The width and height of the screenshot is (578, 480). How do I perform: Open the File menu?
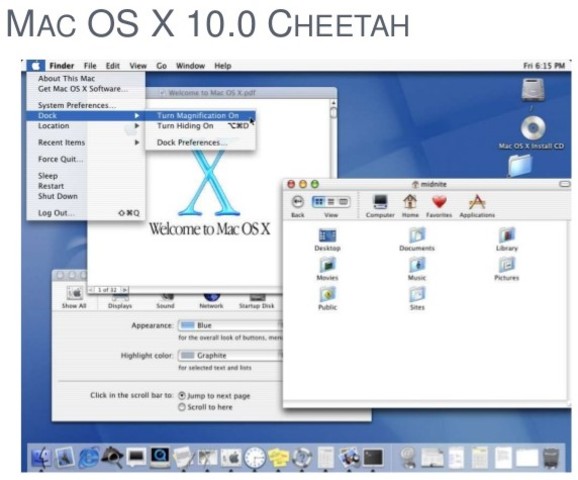[x=90, y=66]
